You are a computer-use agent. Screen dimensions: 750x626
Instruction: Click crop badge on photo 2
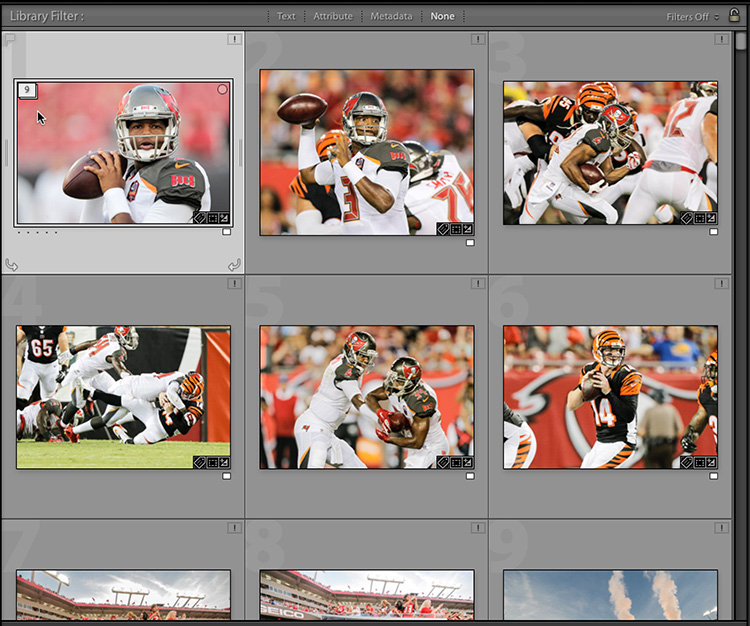pos(456,229)
